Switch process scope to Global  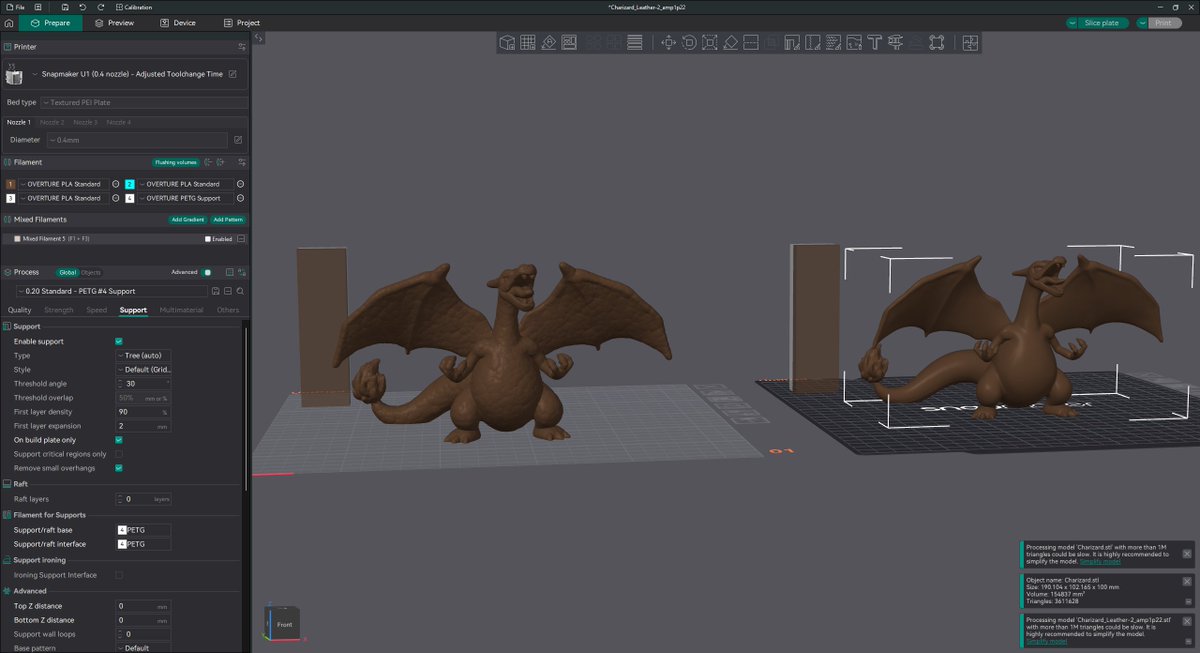67,272
